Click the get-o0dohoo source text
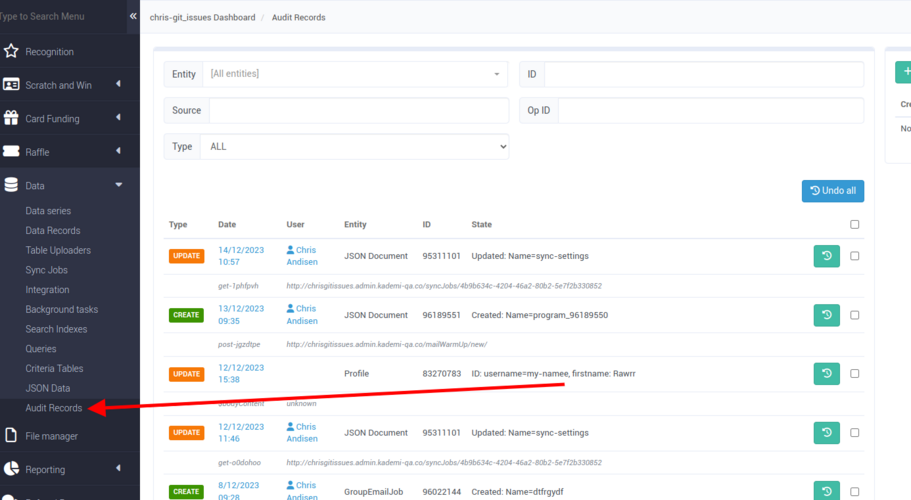 [x=239, y=463]
